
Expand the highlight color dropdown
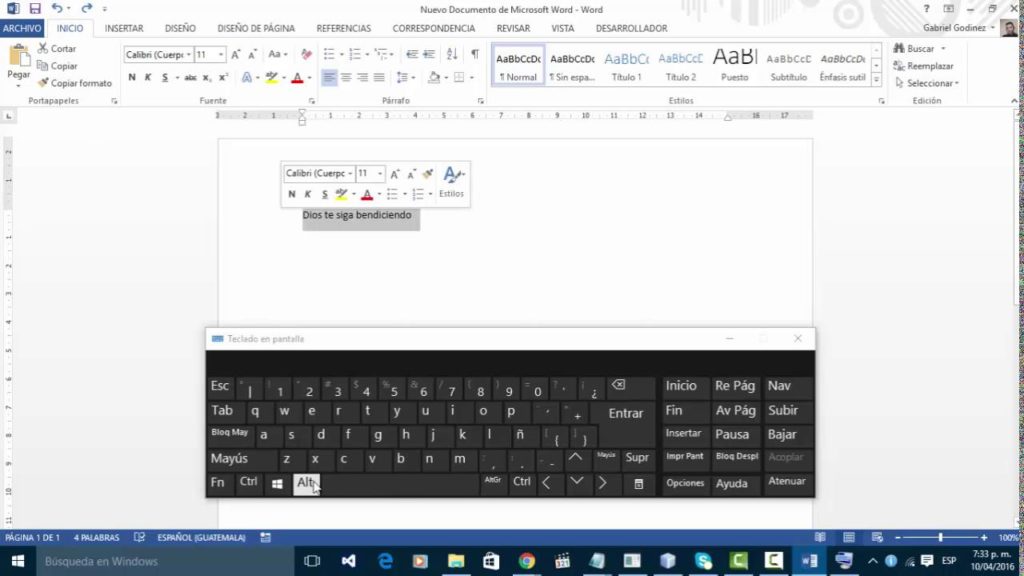pyautogui.click(x=282, y=77)
